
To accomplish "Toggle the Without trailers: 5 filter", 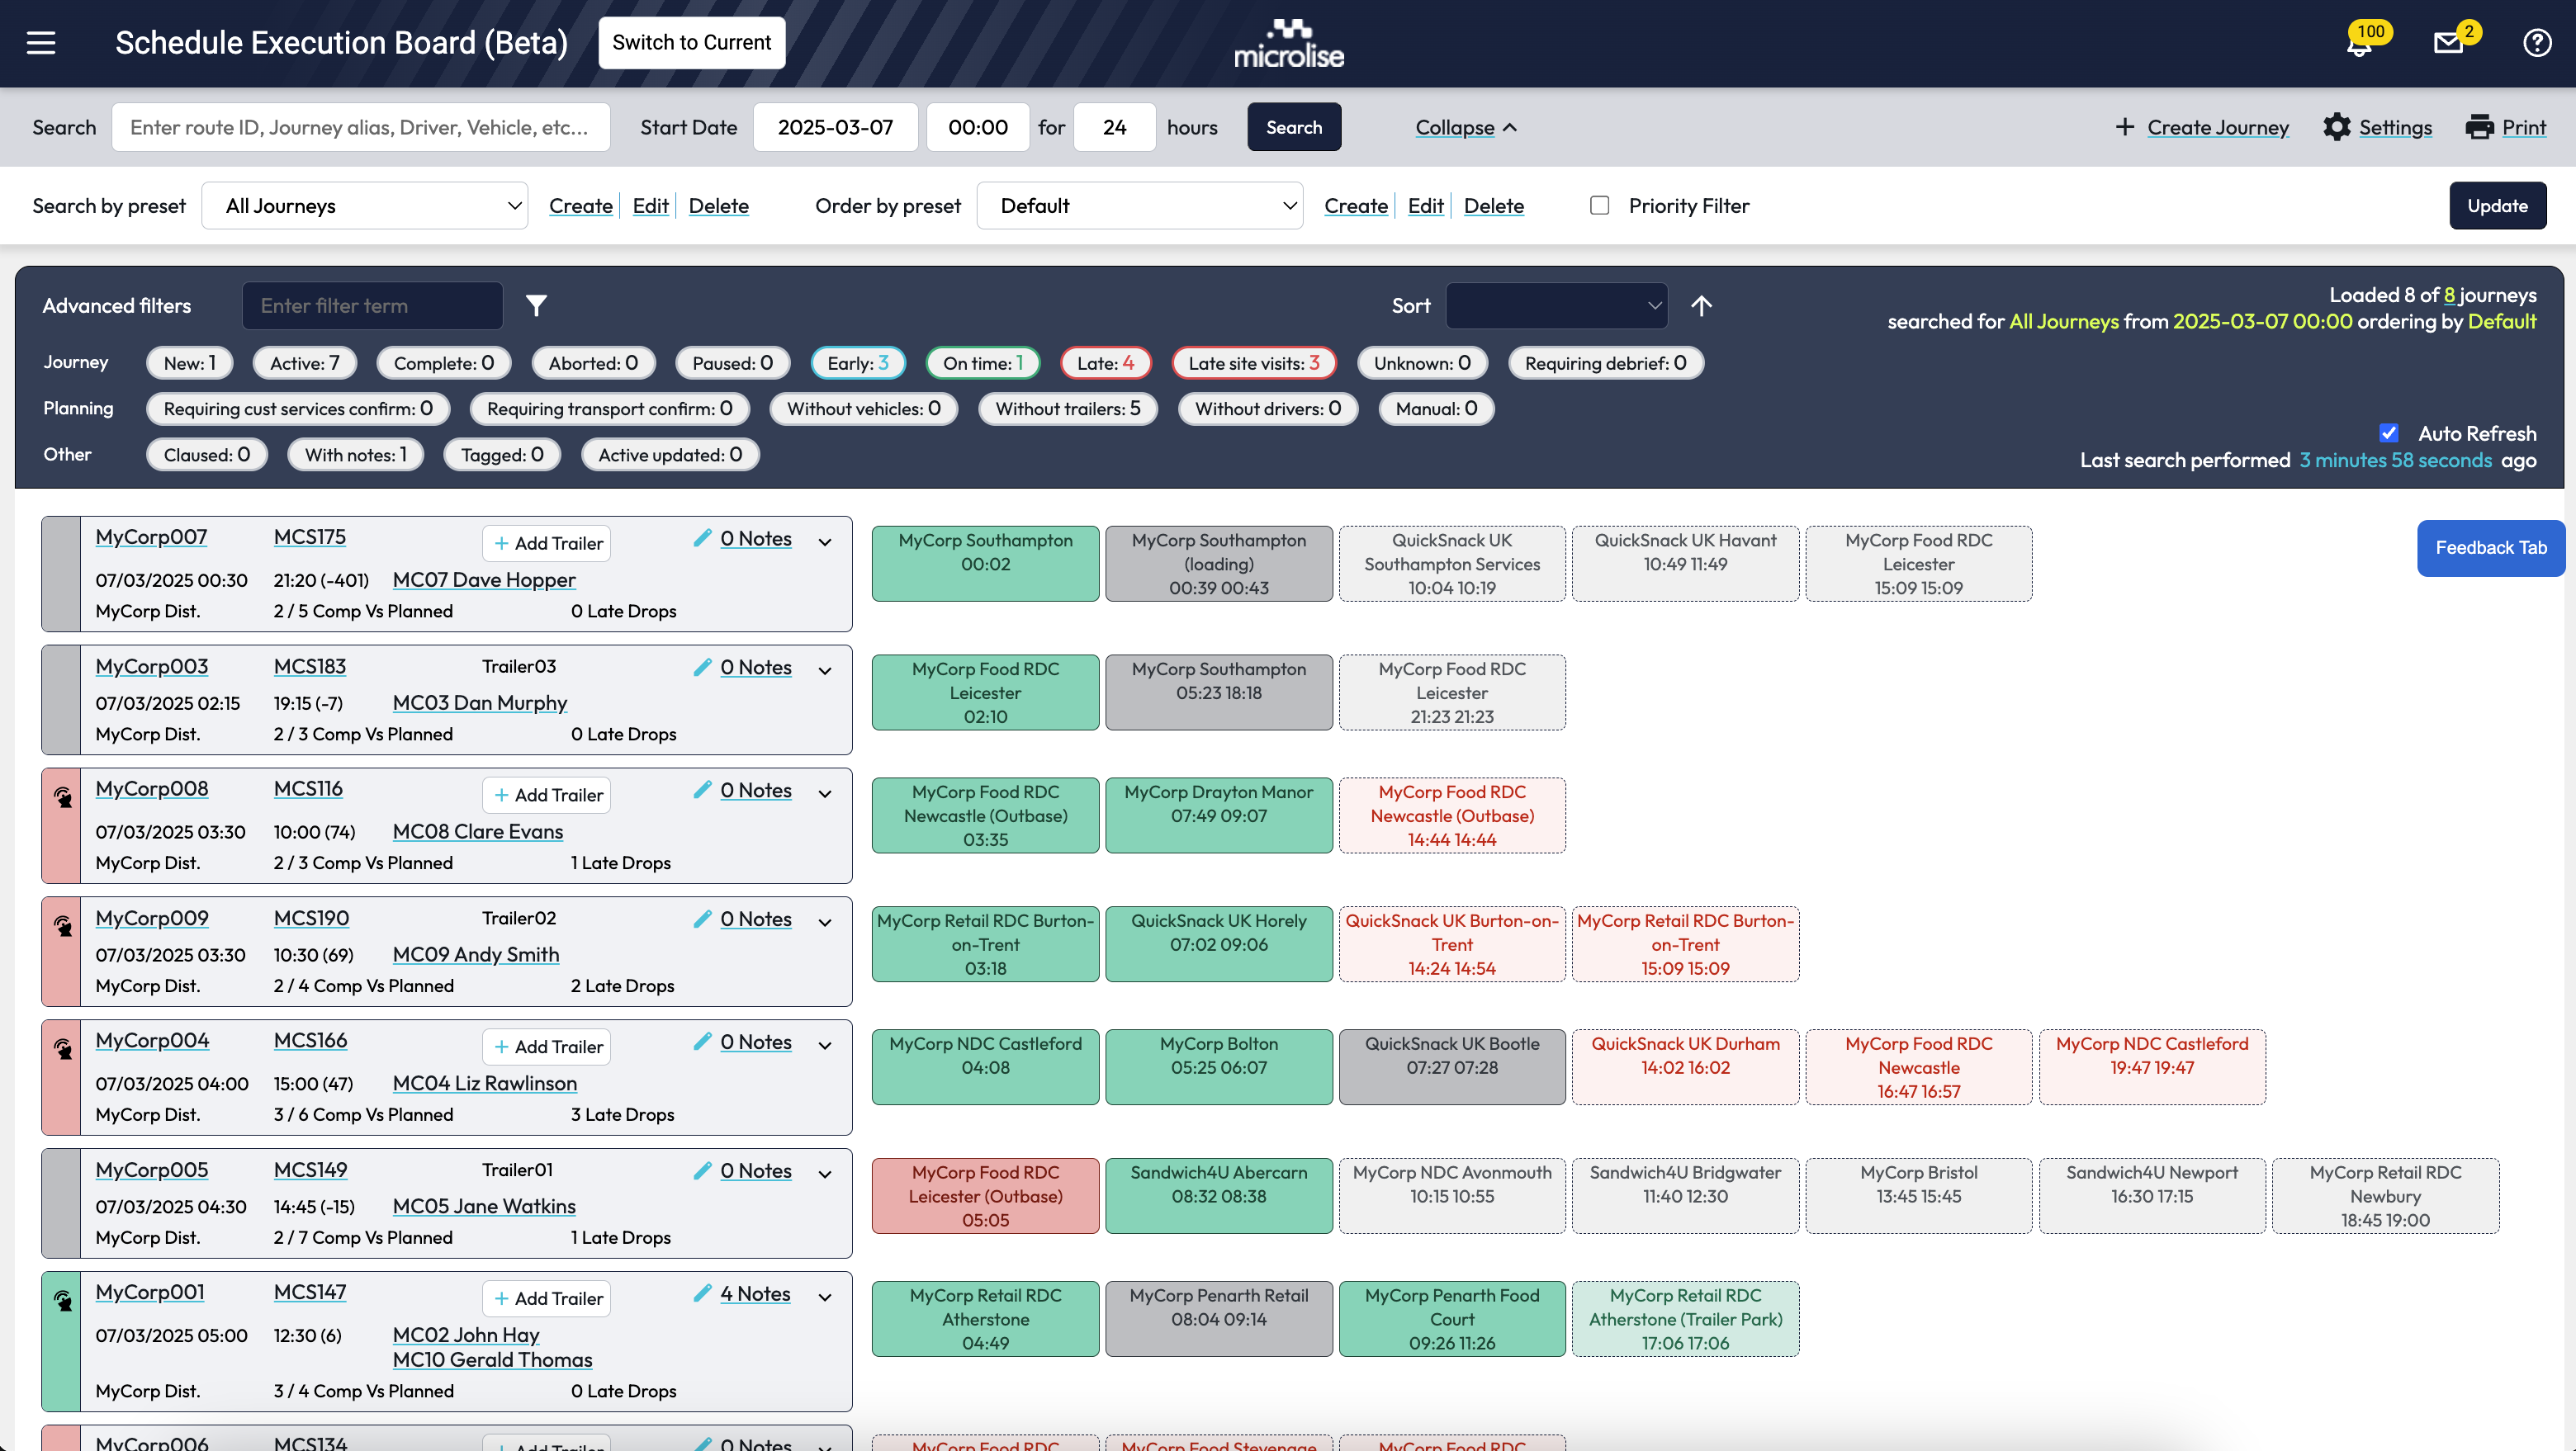I will coord(1067,409).
